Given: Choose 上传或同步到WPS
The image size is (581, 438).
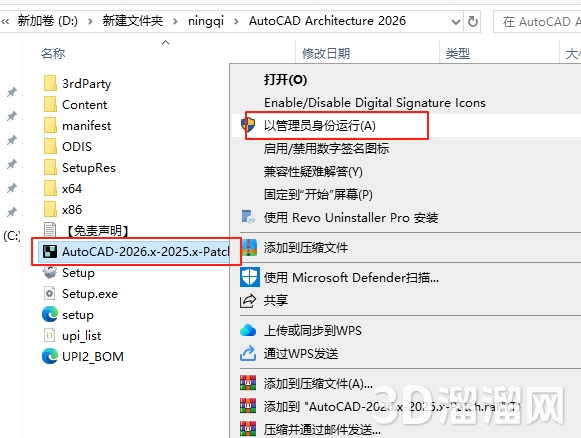Looking at the screenshot, I should coord(313,331).
